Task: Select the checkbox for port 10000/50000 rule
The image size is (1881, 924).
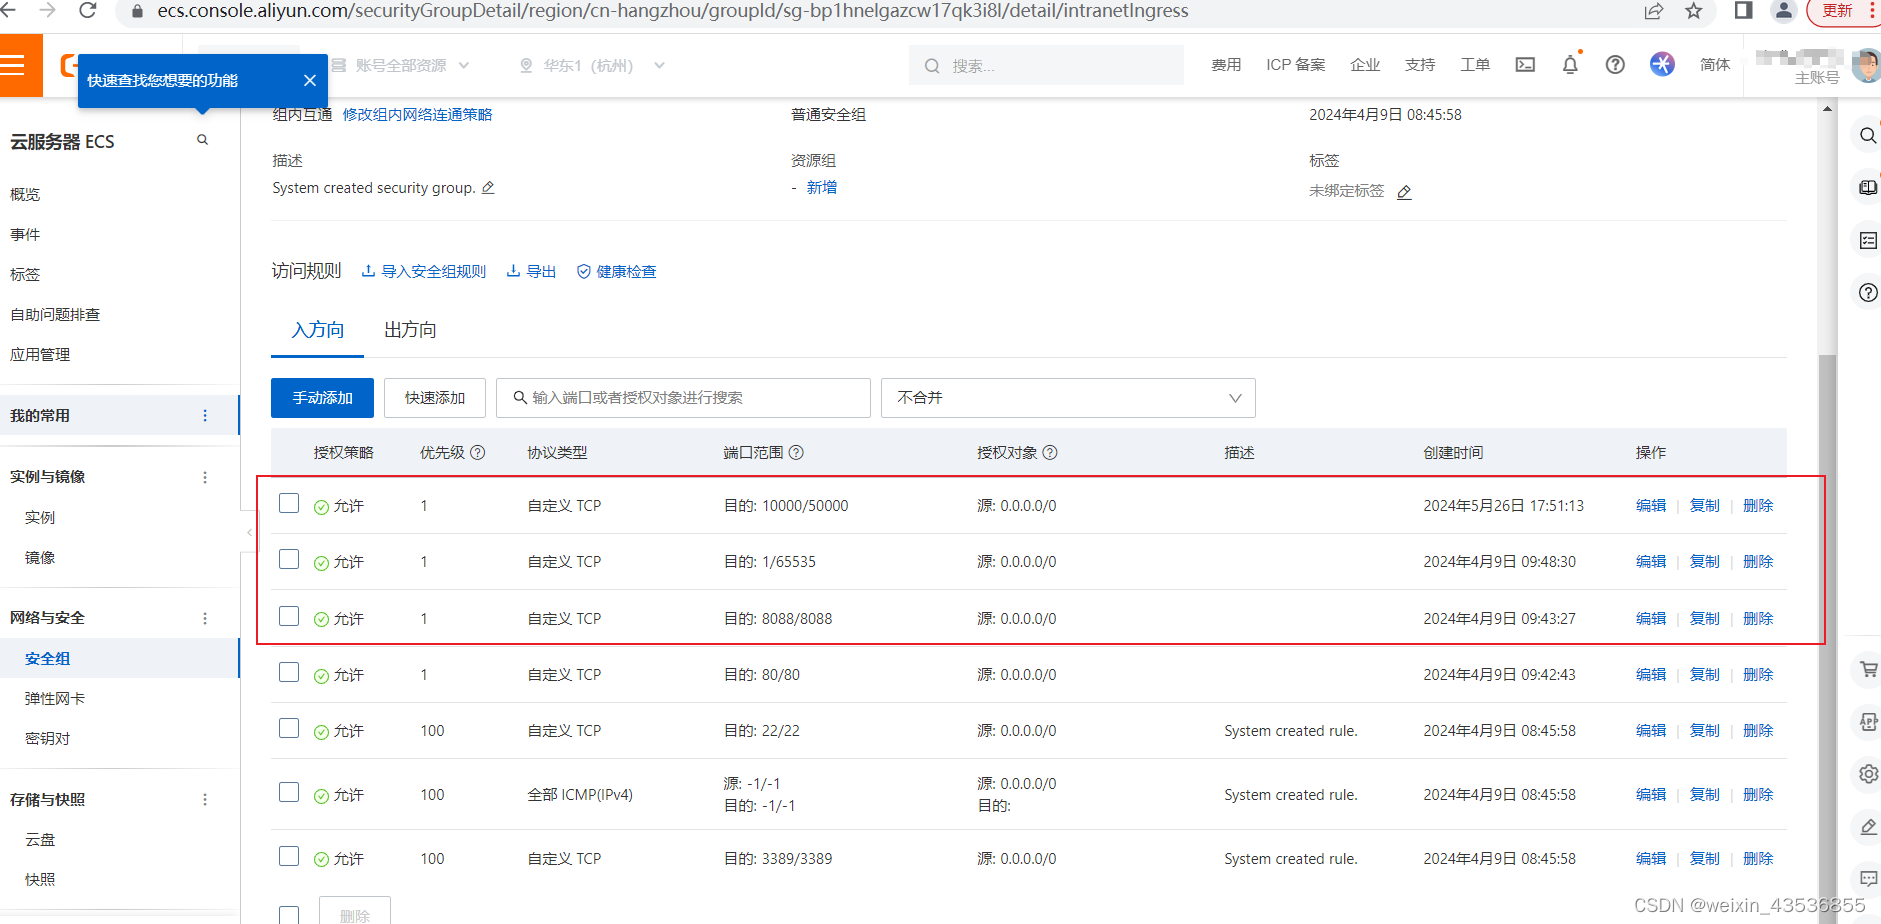Action: [289, 503]
